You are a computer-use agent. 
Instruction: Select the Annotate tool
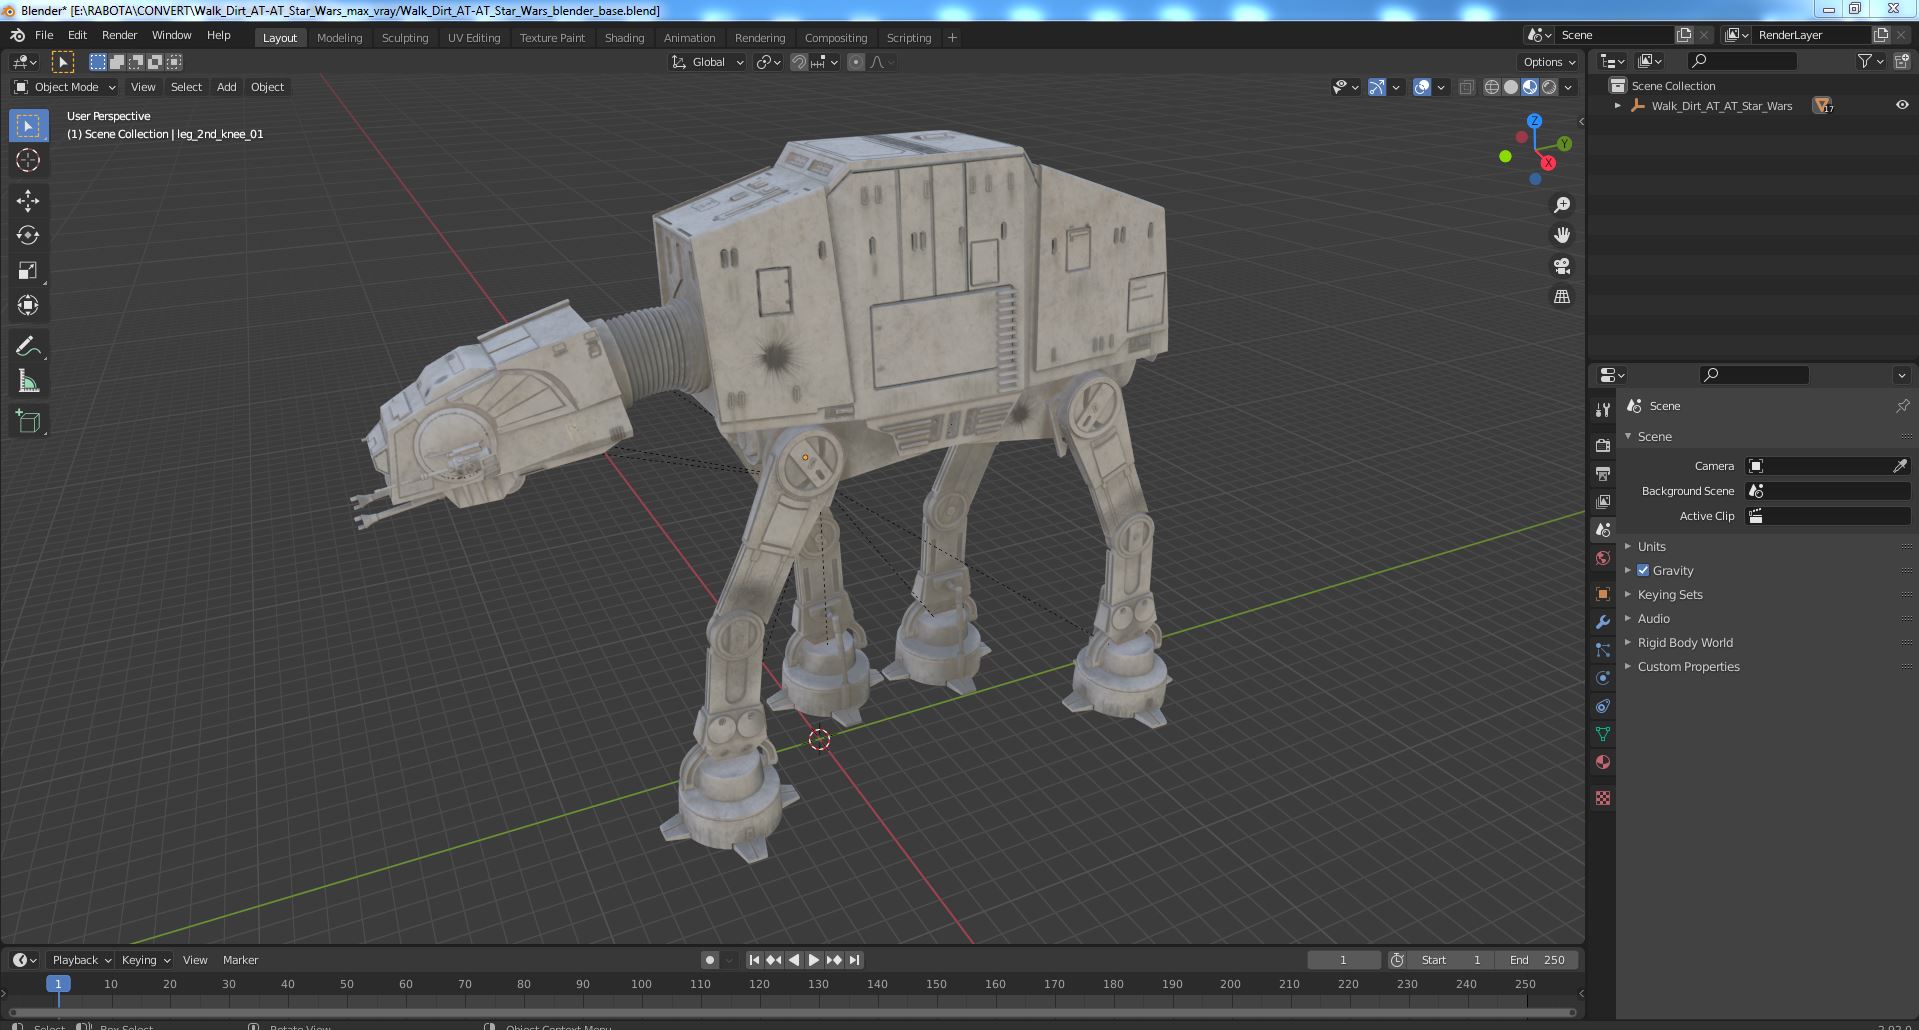pos(28,346)
